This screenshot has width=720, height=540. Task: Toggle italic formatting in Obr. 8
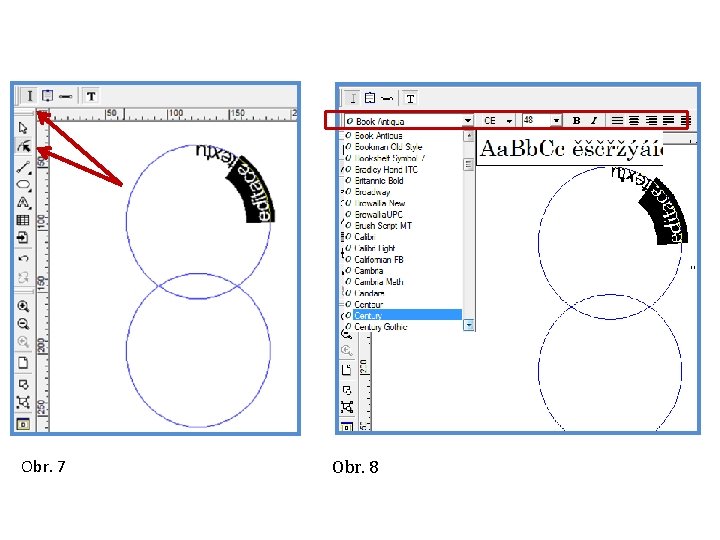[594, 120]
